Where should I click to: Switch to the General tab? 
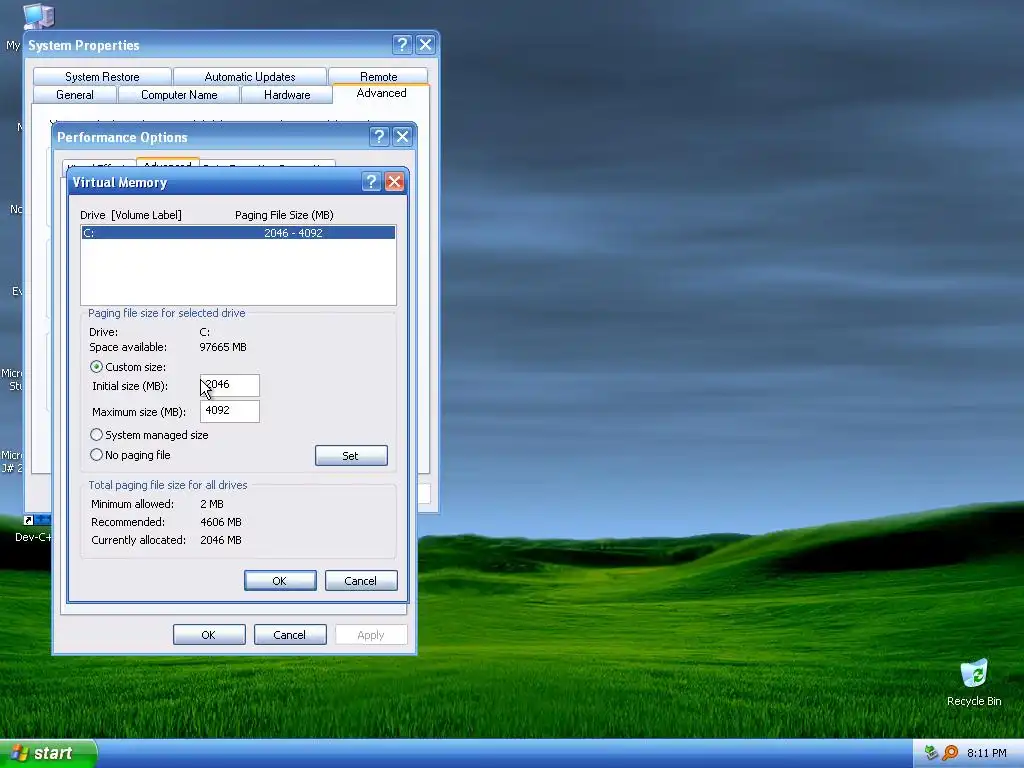(75, 95)
